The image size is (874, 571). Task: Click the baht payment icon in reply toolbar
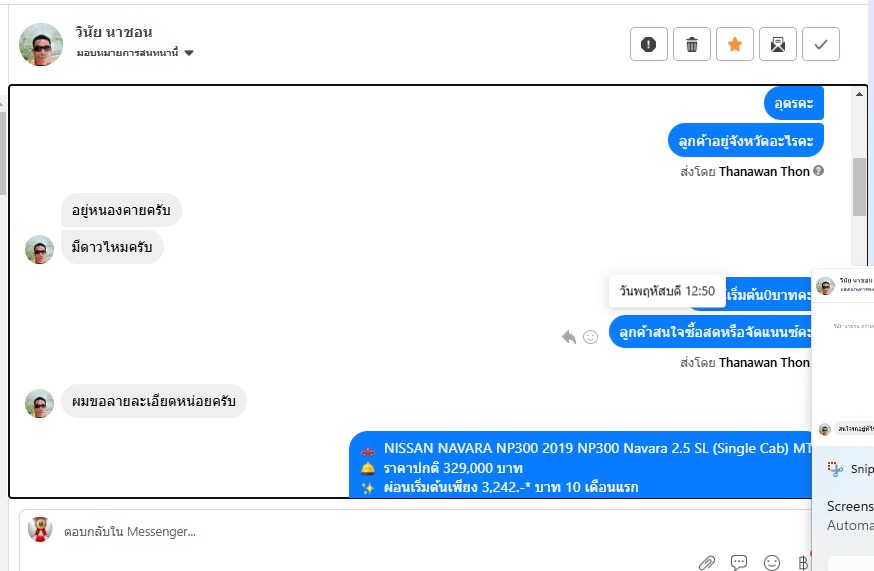click(x=803, y=563)
